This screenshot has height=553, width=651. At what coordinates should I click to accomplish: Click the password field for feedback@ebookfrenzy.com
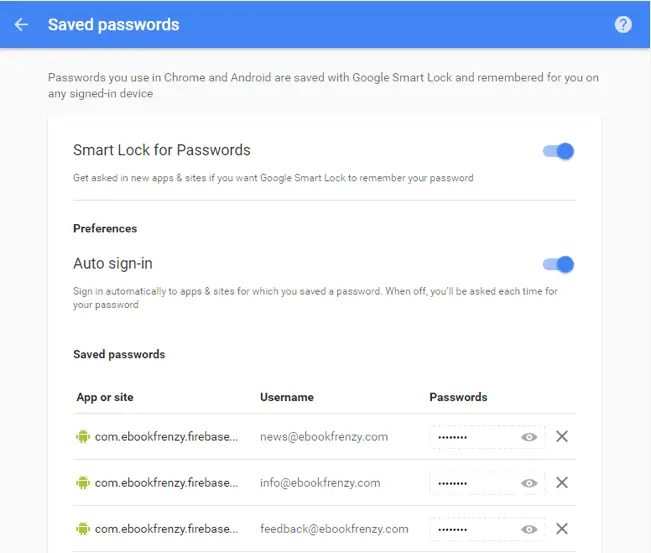pyautogui.click(x=472, y=529)
